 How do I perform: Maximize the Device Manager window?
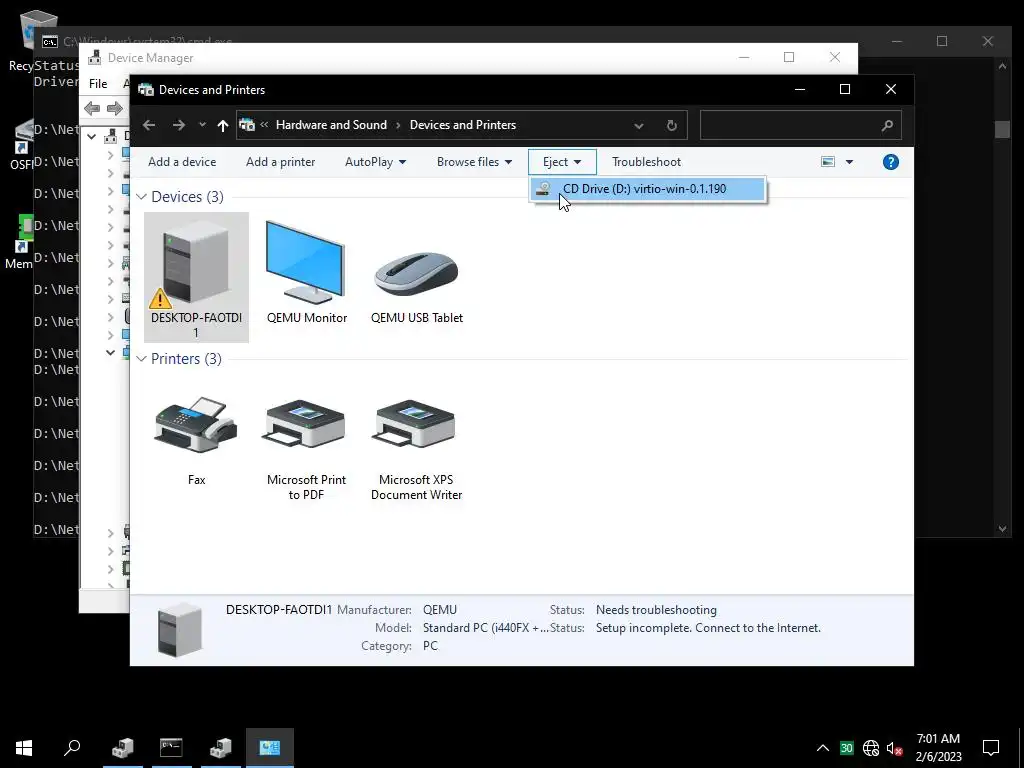point(789,57)
